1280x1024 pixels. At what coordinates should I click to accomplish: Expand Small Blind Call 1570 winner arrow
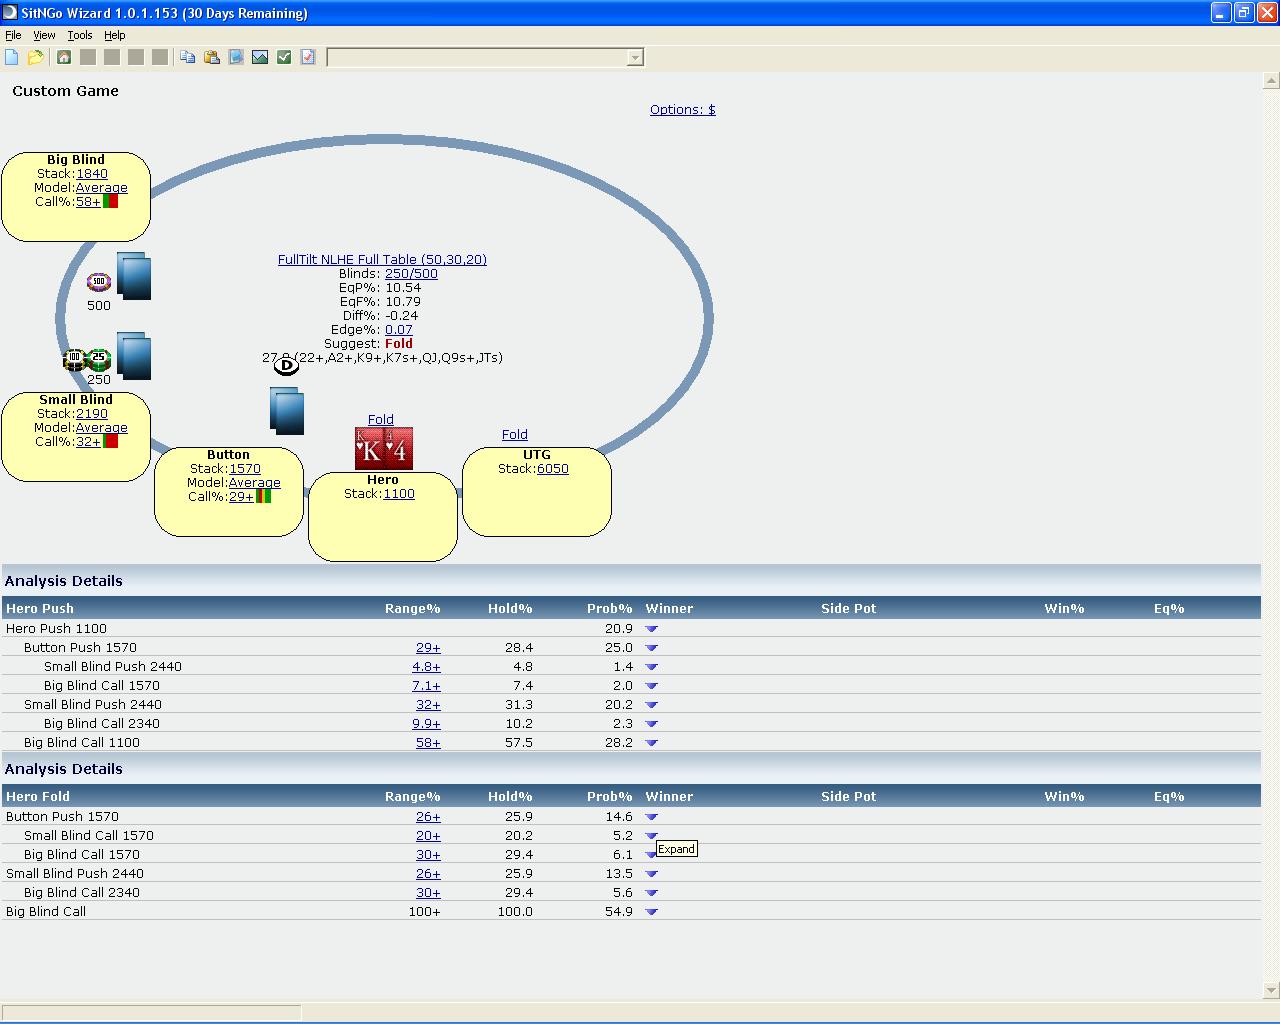[652, 836]
